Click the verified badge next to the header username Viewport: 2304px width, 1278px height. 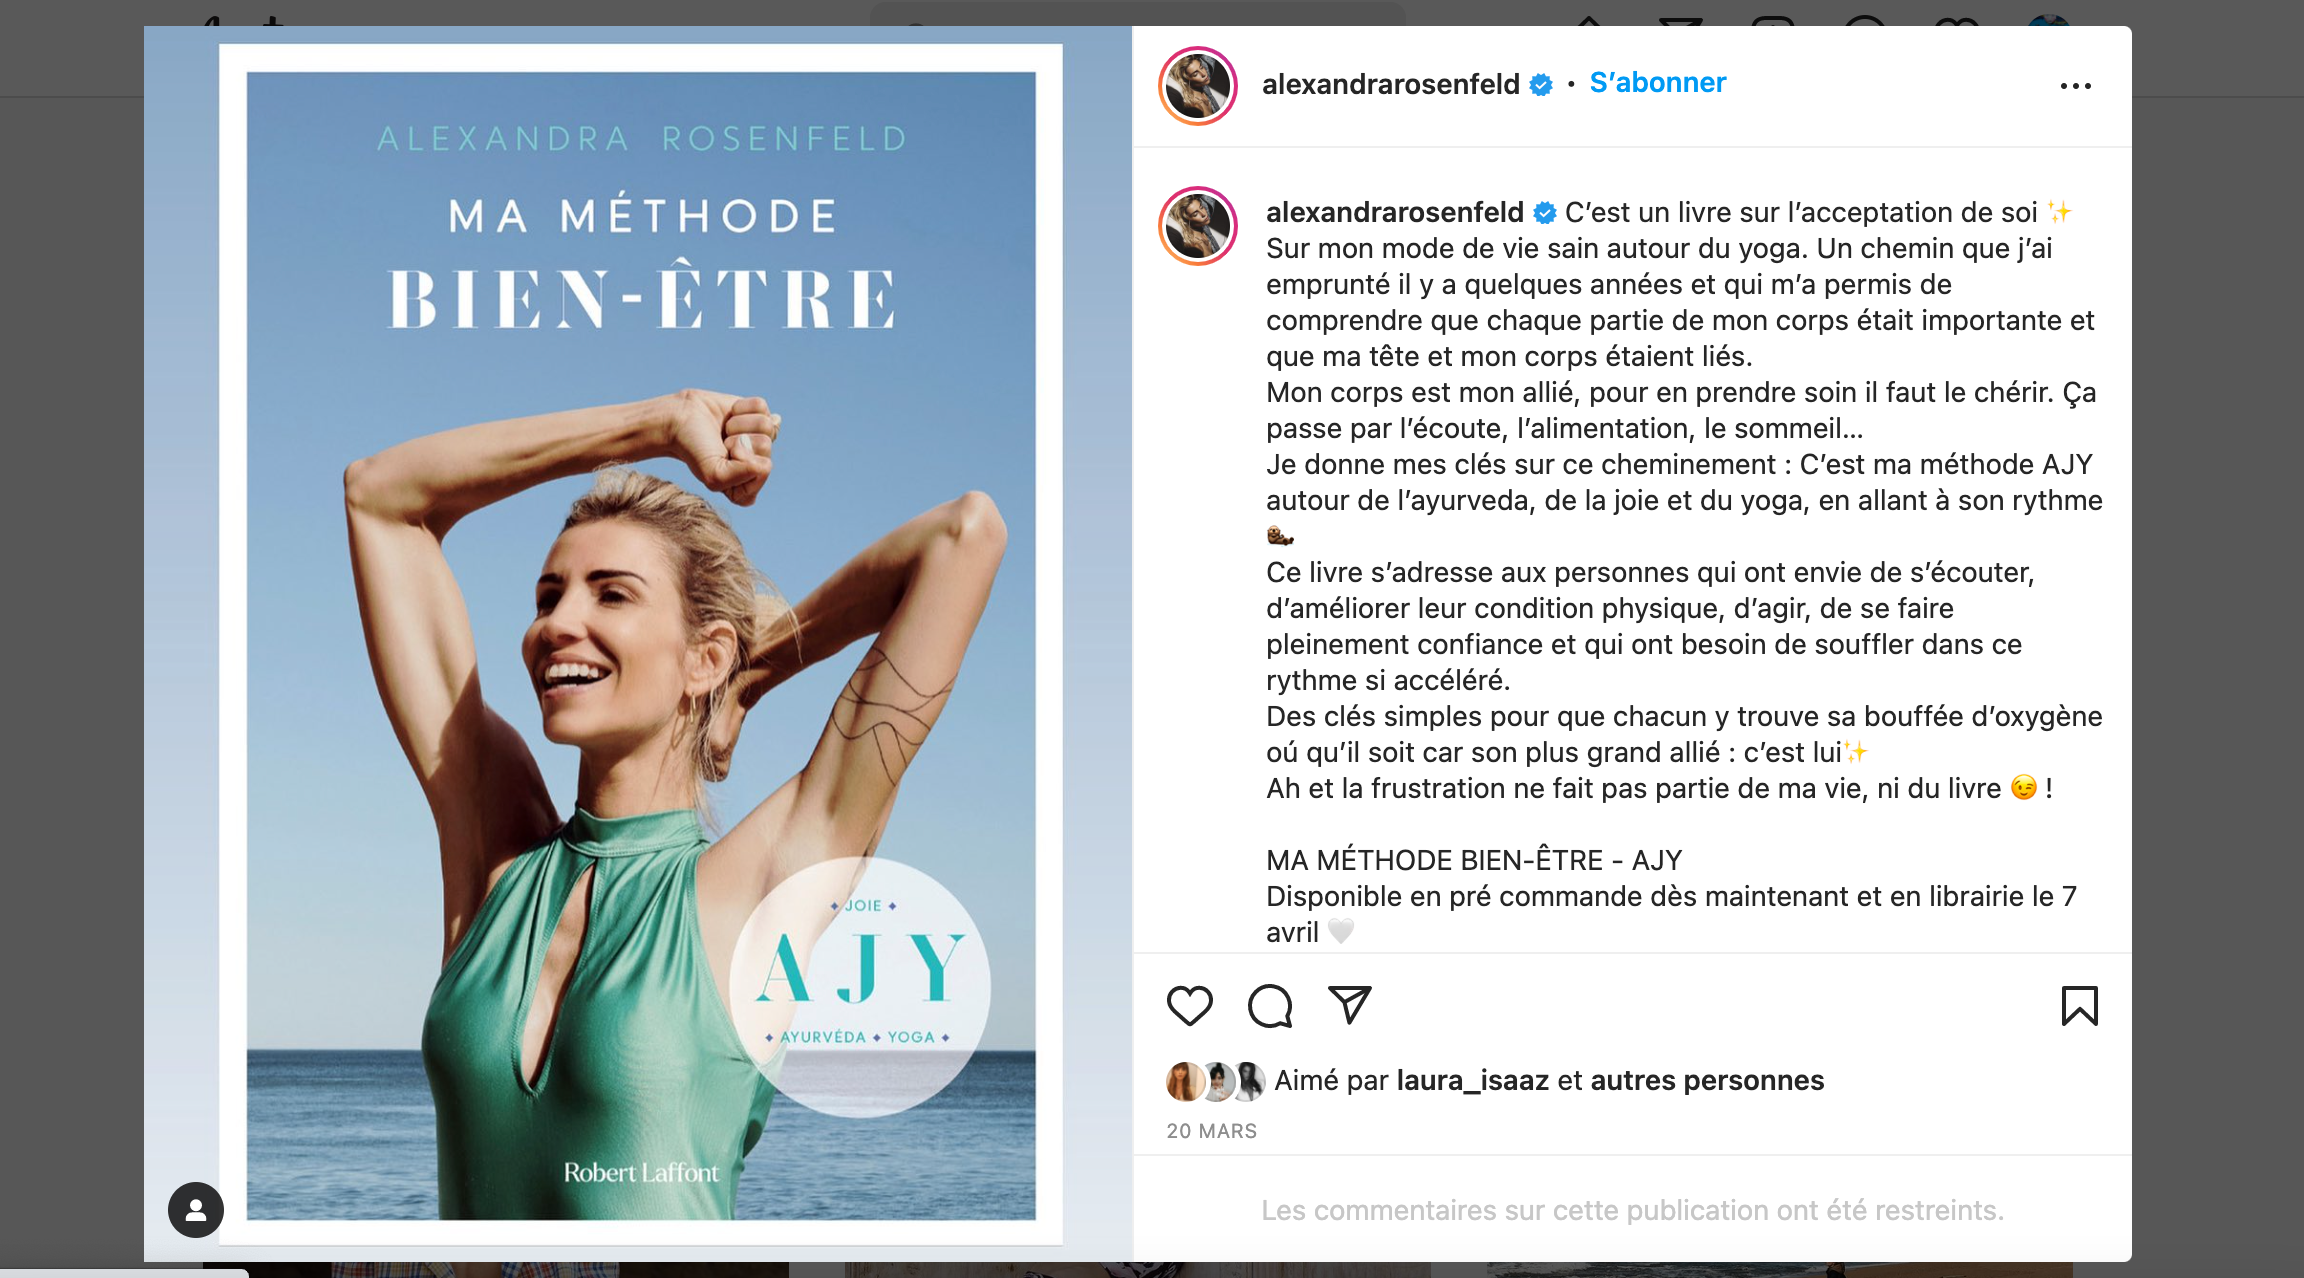click(1541, 85)
